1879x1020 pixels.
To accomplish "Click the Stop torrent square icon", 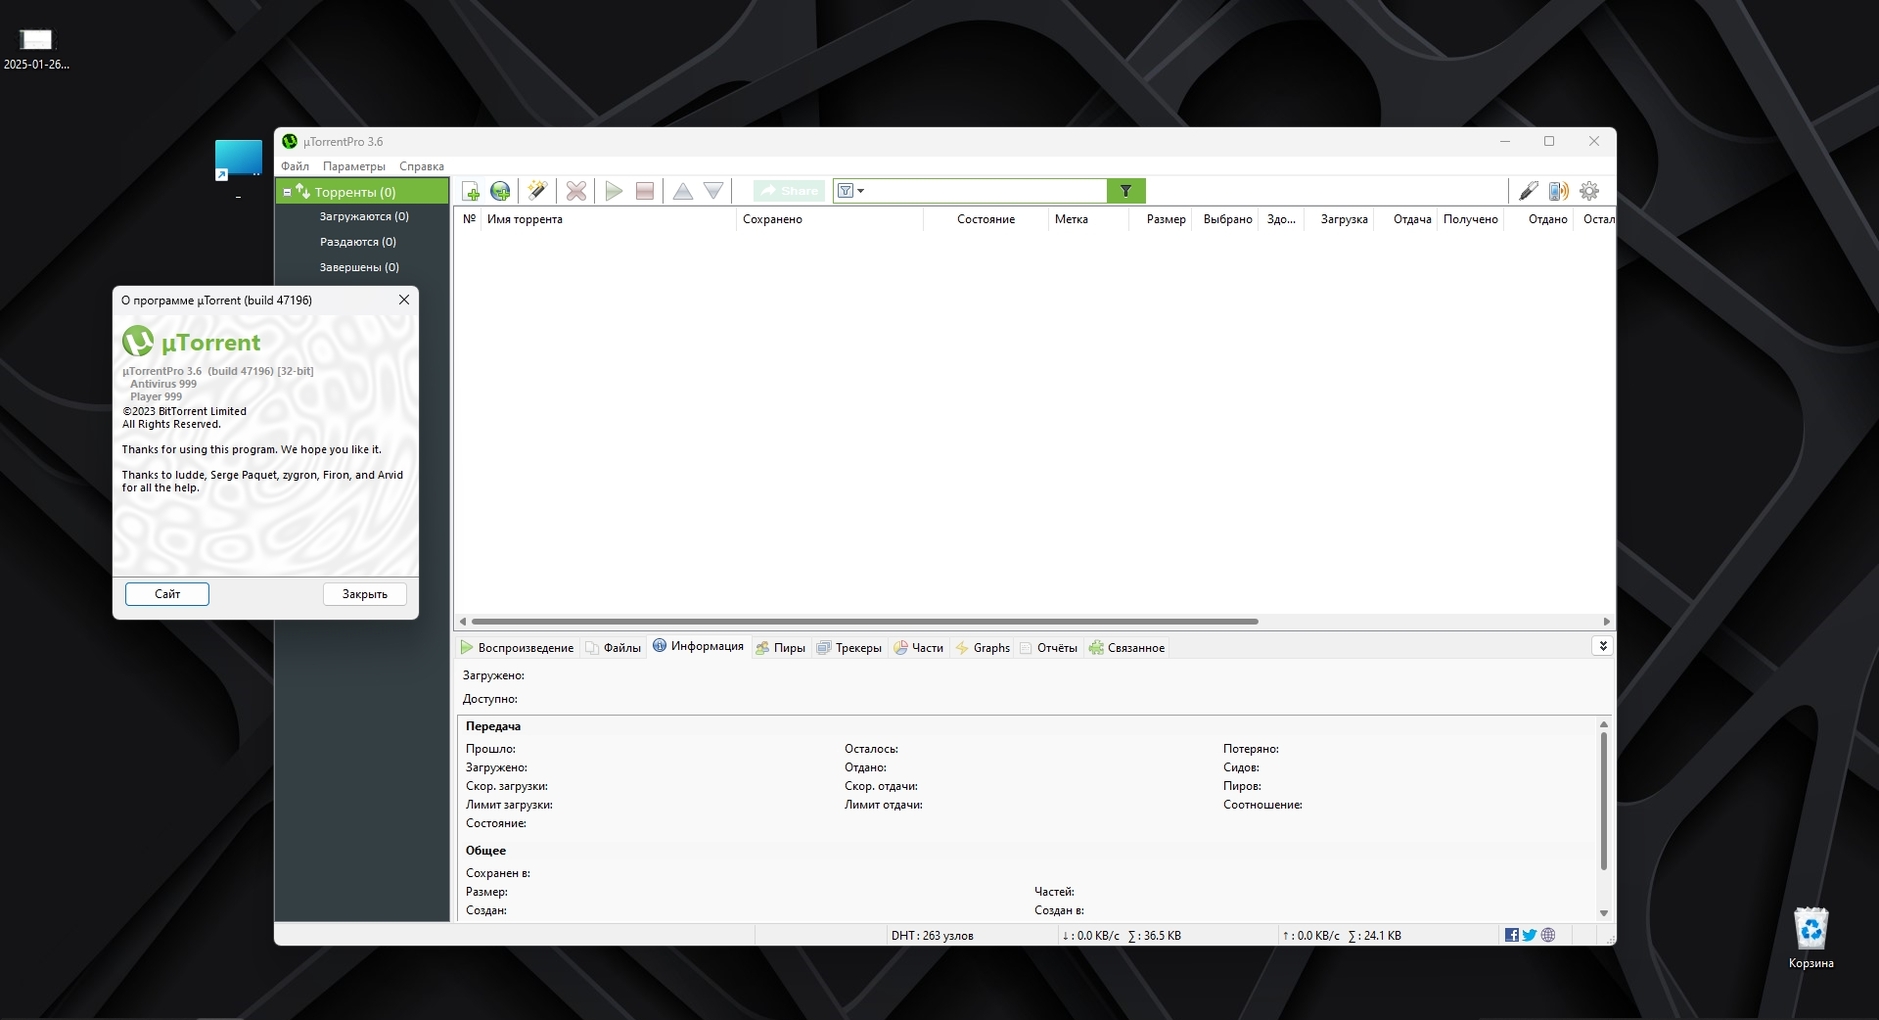I will point(645,191).
